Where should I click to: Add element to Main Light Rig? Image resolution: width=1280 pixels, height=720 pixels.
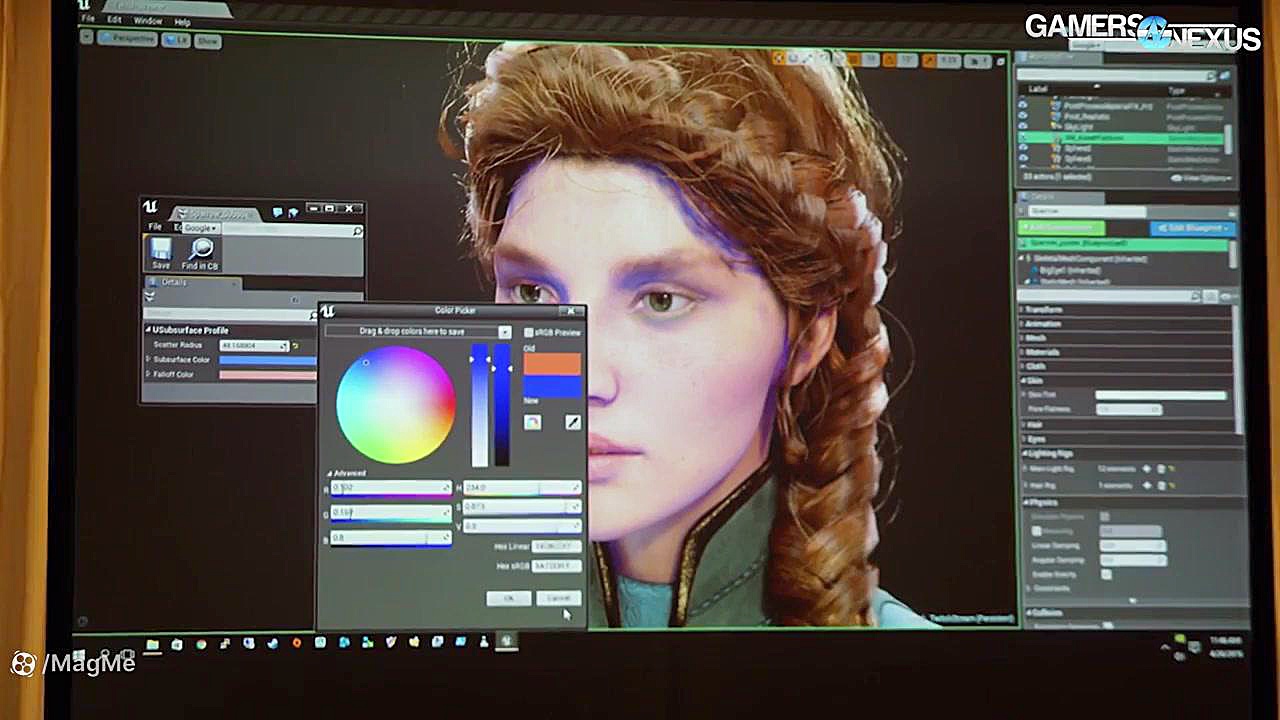click(x=1147, y=468)
